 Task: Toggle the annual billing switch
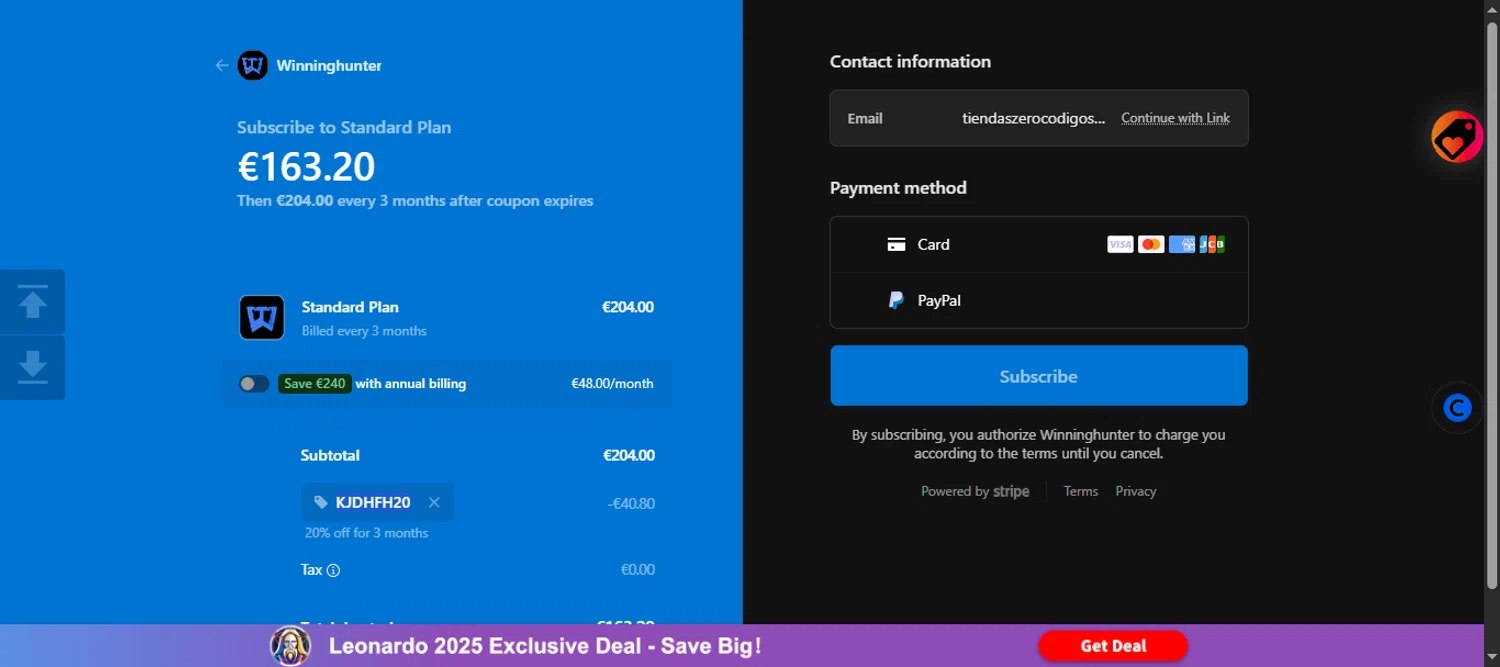tap(254, 384)
